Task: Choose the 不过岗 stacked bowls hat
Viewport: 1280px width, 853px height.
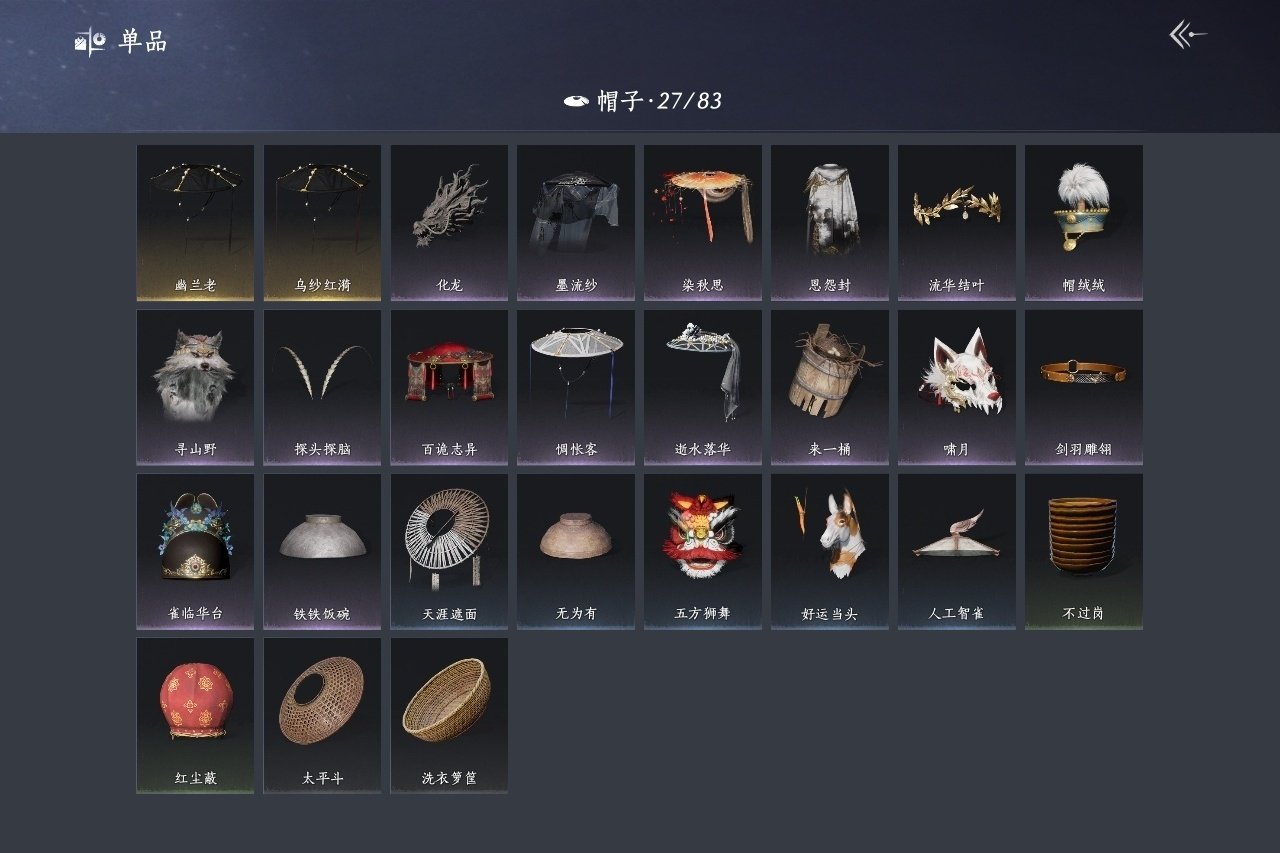Action: pos(1083,551)
